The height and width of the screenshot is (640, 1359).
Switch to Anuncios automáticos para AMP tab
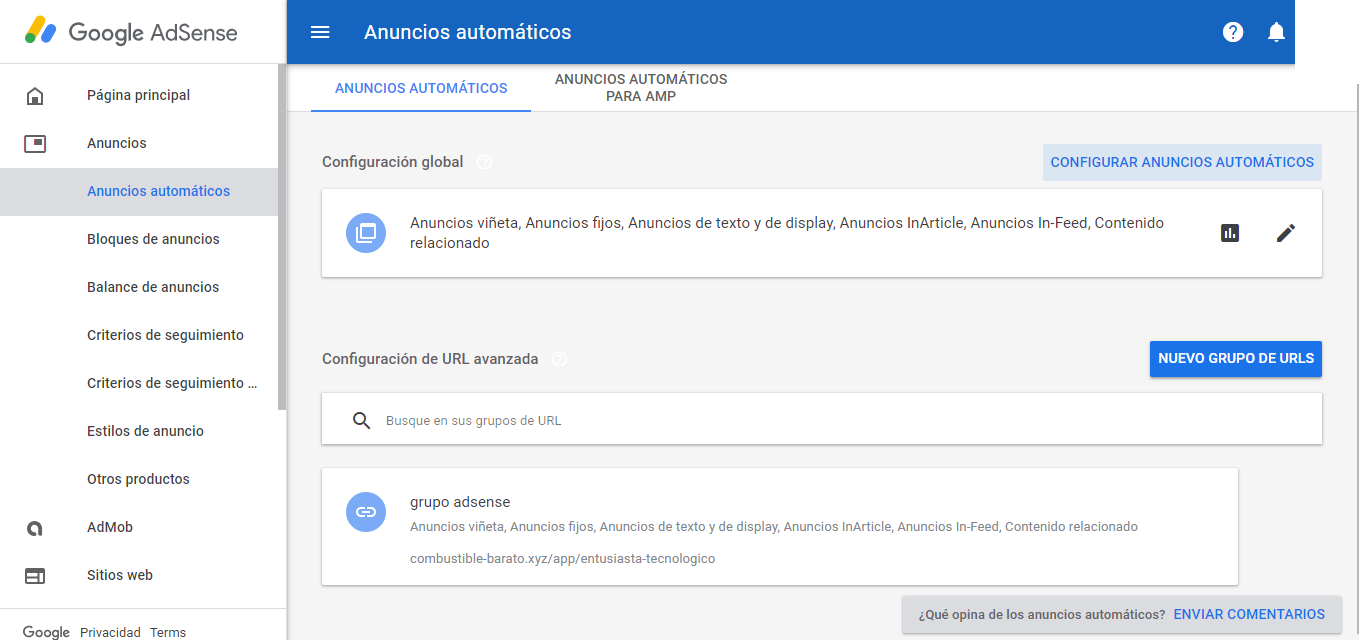(641, 88)
